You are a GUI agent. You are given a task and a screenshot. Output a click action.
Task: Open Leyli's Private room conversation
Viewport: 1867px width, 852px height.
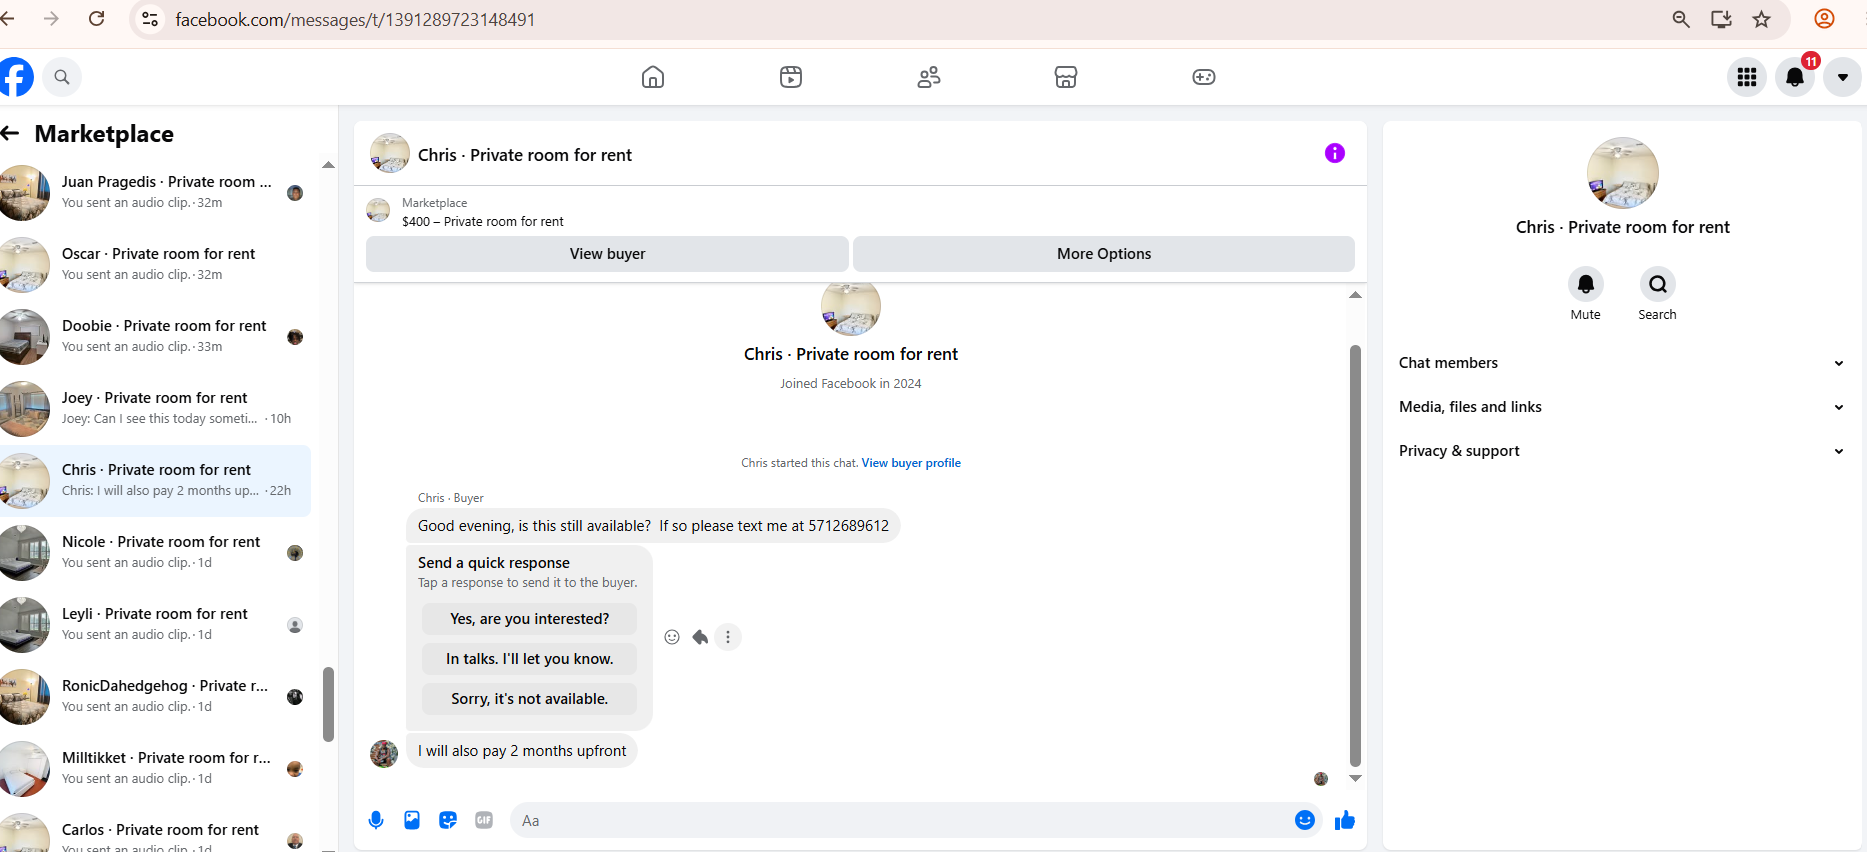coord(155,625)
